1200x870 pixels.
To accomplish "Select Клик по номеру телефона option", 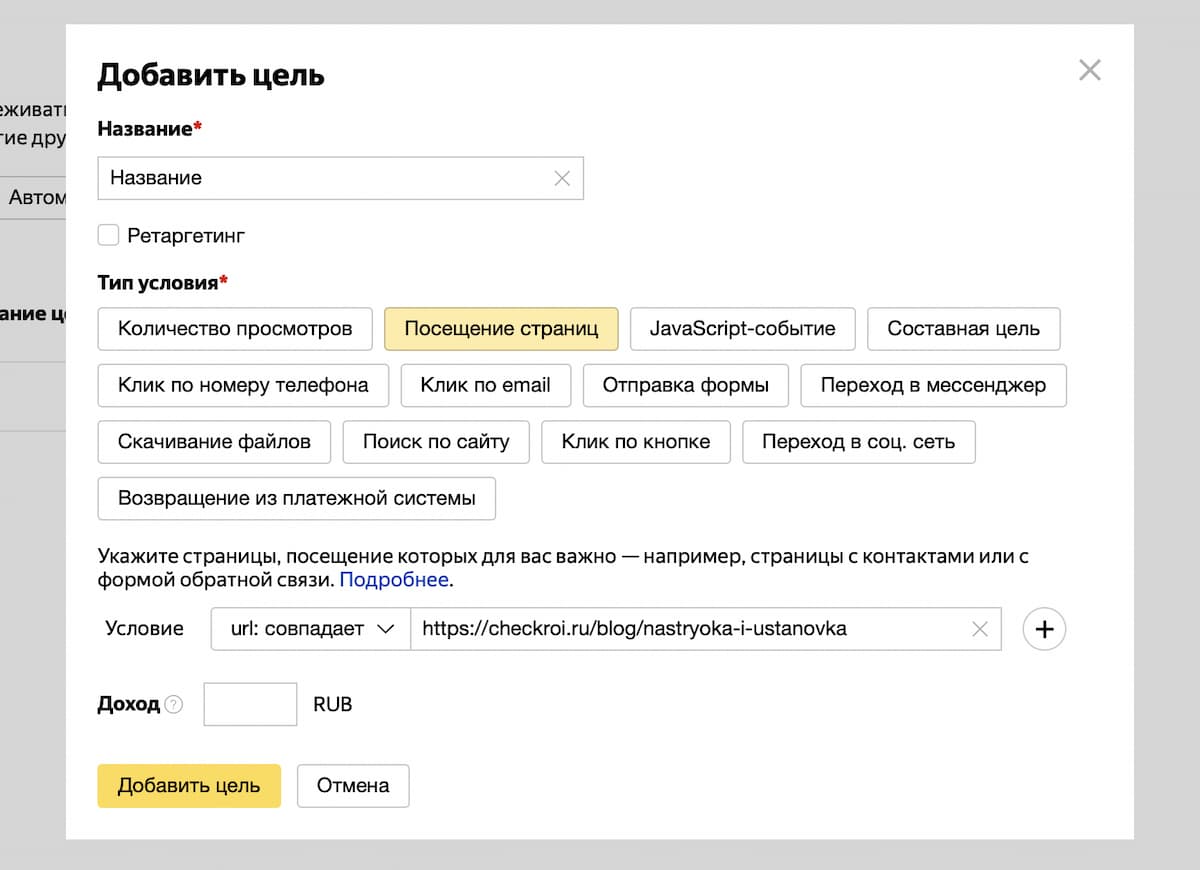I will (243, 385).
